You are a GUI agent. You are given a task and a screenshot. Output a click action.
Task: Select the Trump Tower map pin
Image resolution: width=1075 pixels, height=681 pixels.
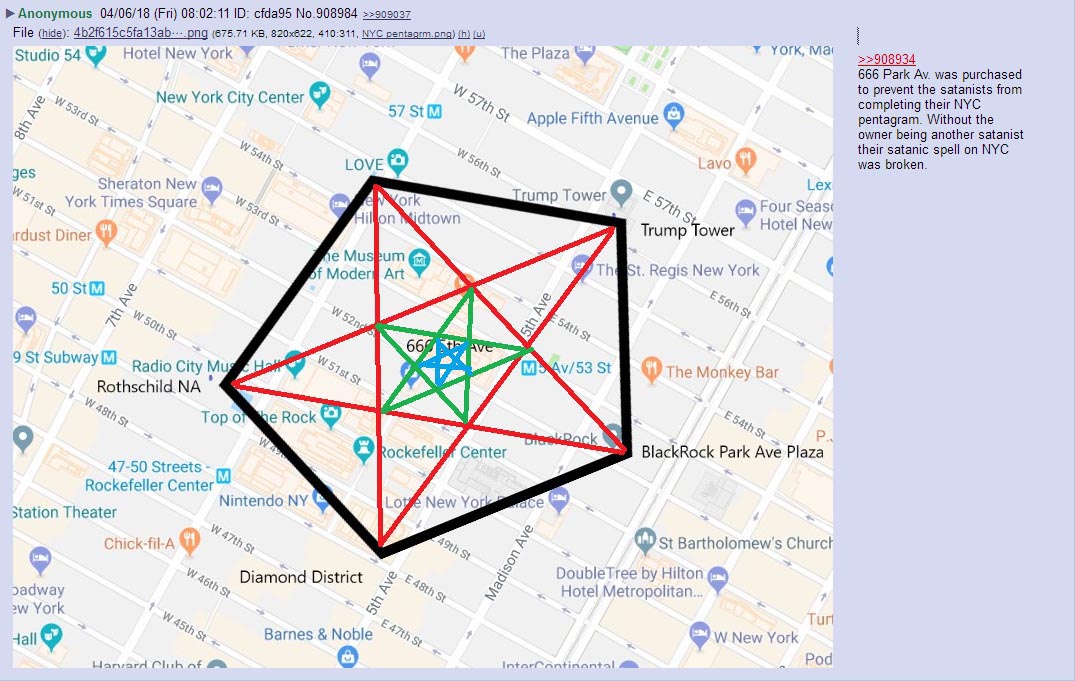[x=622, y=191]
